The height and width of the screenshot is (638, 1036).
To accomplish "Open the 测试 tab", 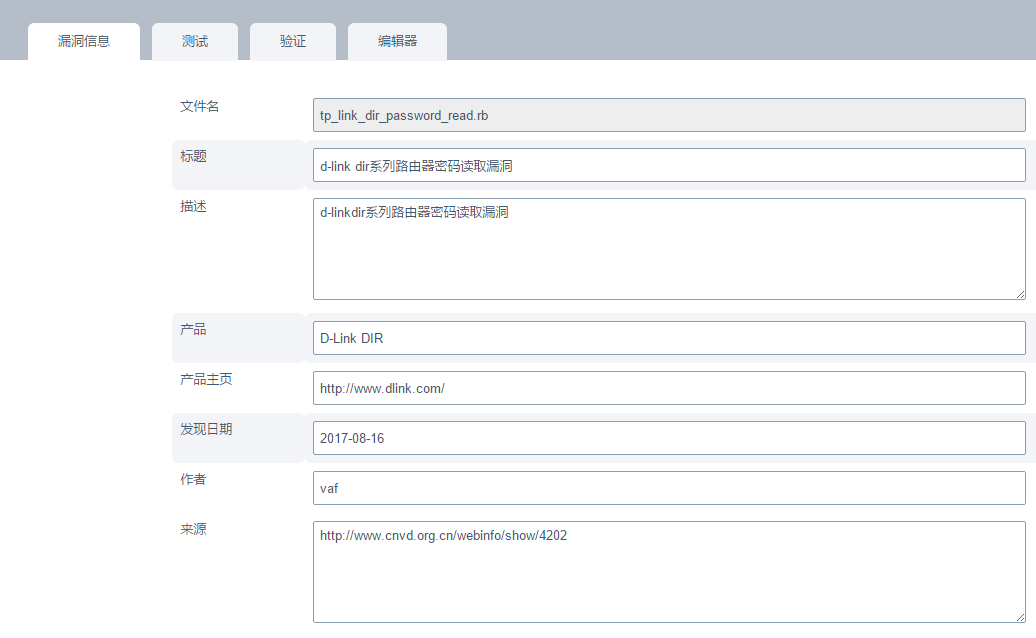I will pyautogui.click(x=195, y=42).
